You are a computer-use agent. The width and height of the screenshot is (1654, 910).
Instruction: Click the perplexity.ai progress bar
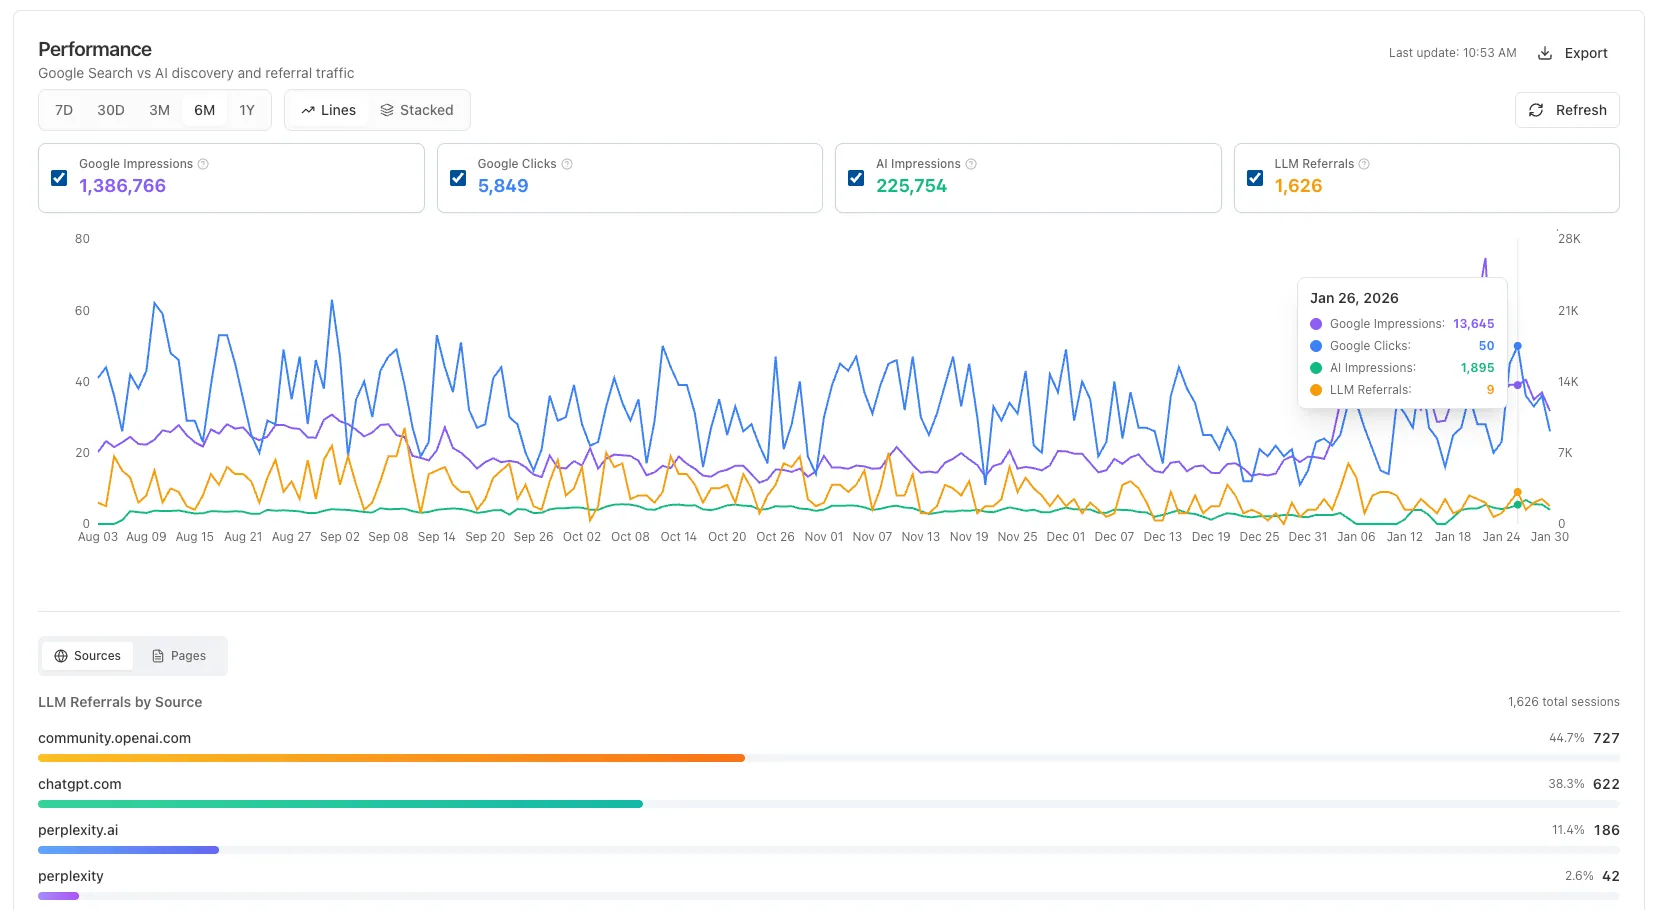tap(128, 850)
